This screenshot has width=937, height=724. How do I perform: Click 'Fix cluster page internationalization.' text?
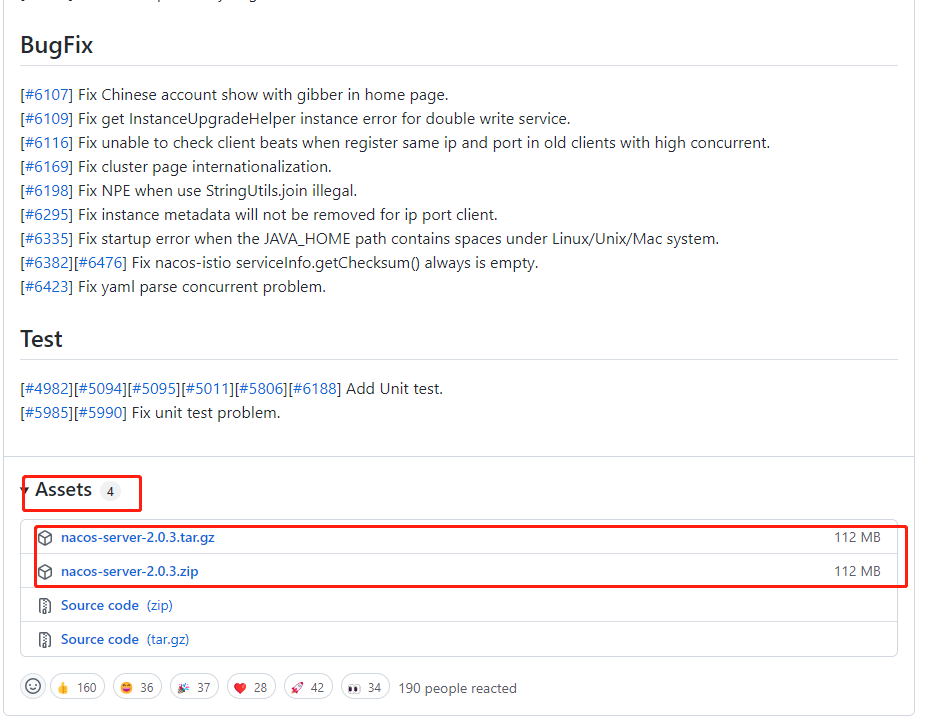tap(205, 167)
